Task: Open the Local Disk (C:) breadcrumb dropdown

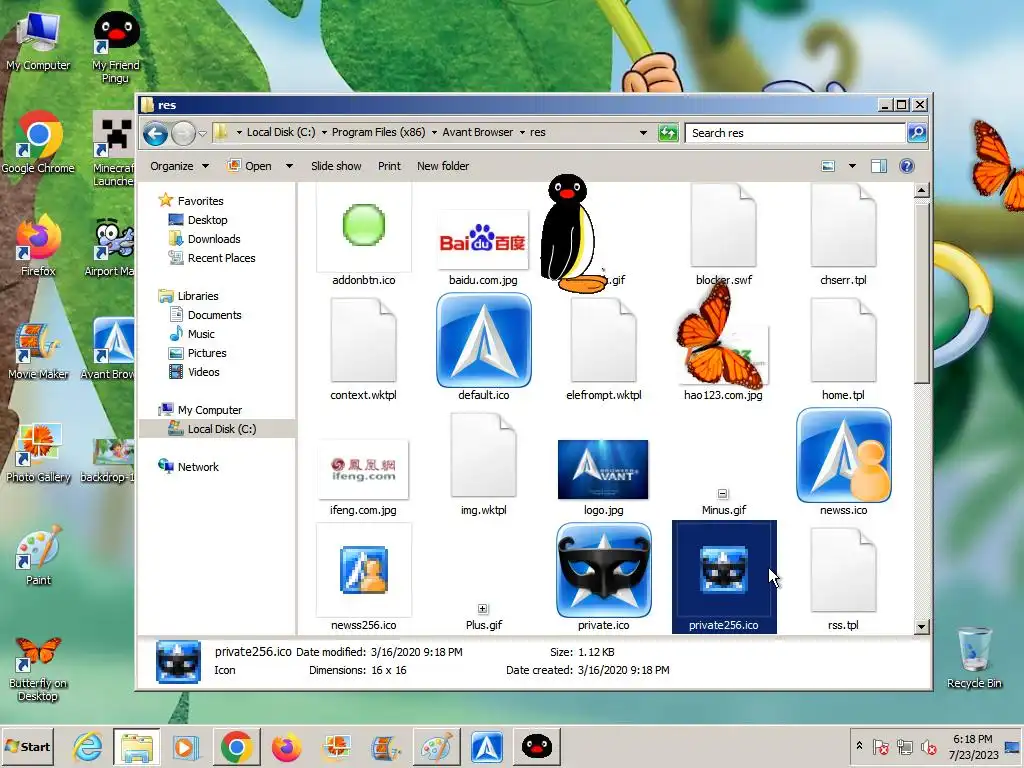Action: [x=325, y=133]
